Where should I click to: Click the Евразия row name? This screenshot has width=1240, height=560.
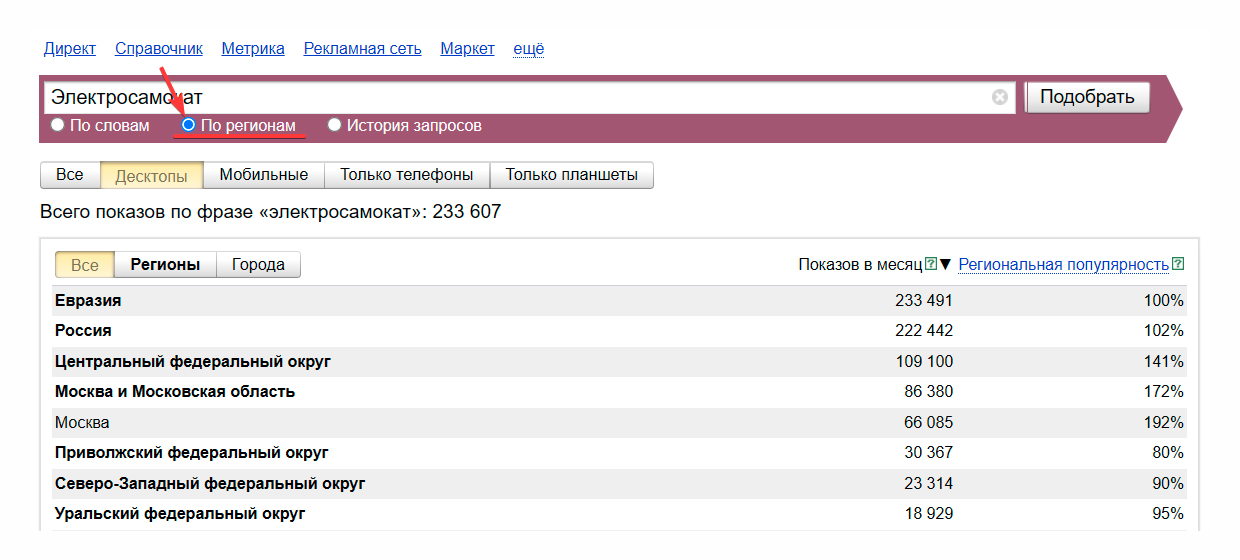click(88, 301)
